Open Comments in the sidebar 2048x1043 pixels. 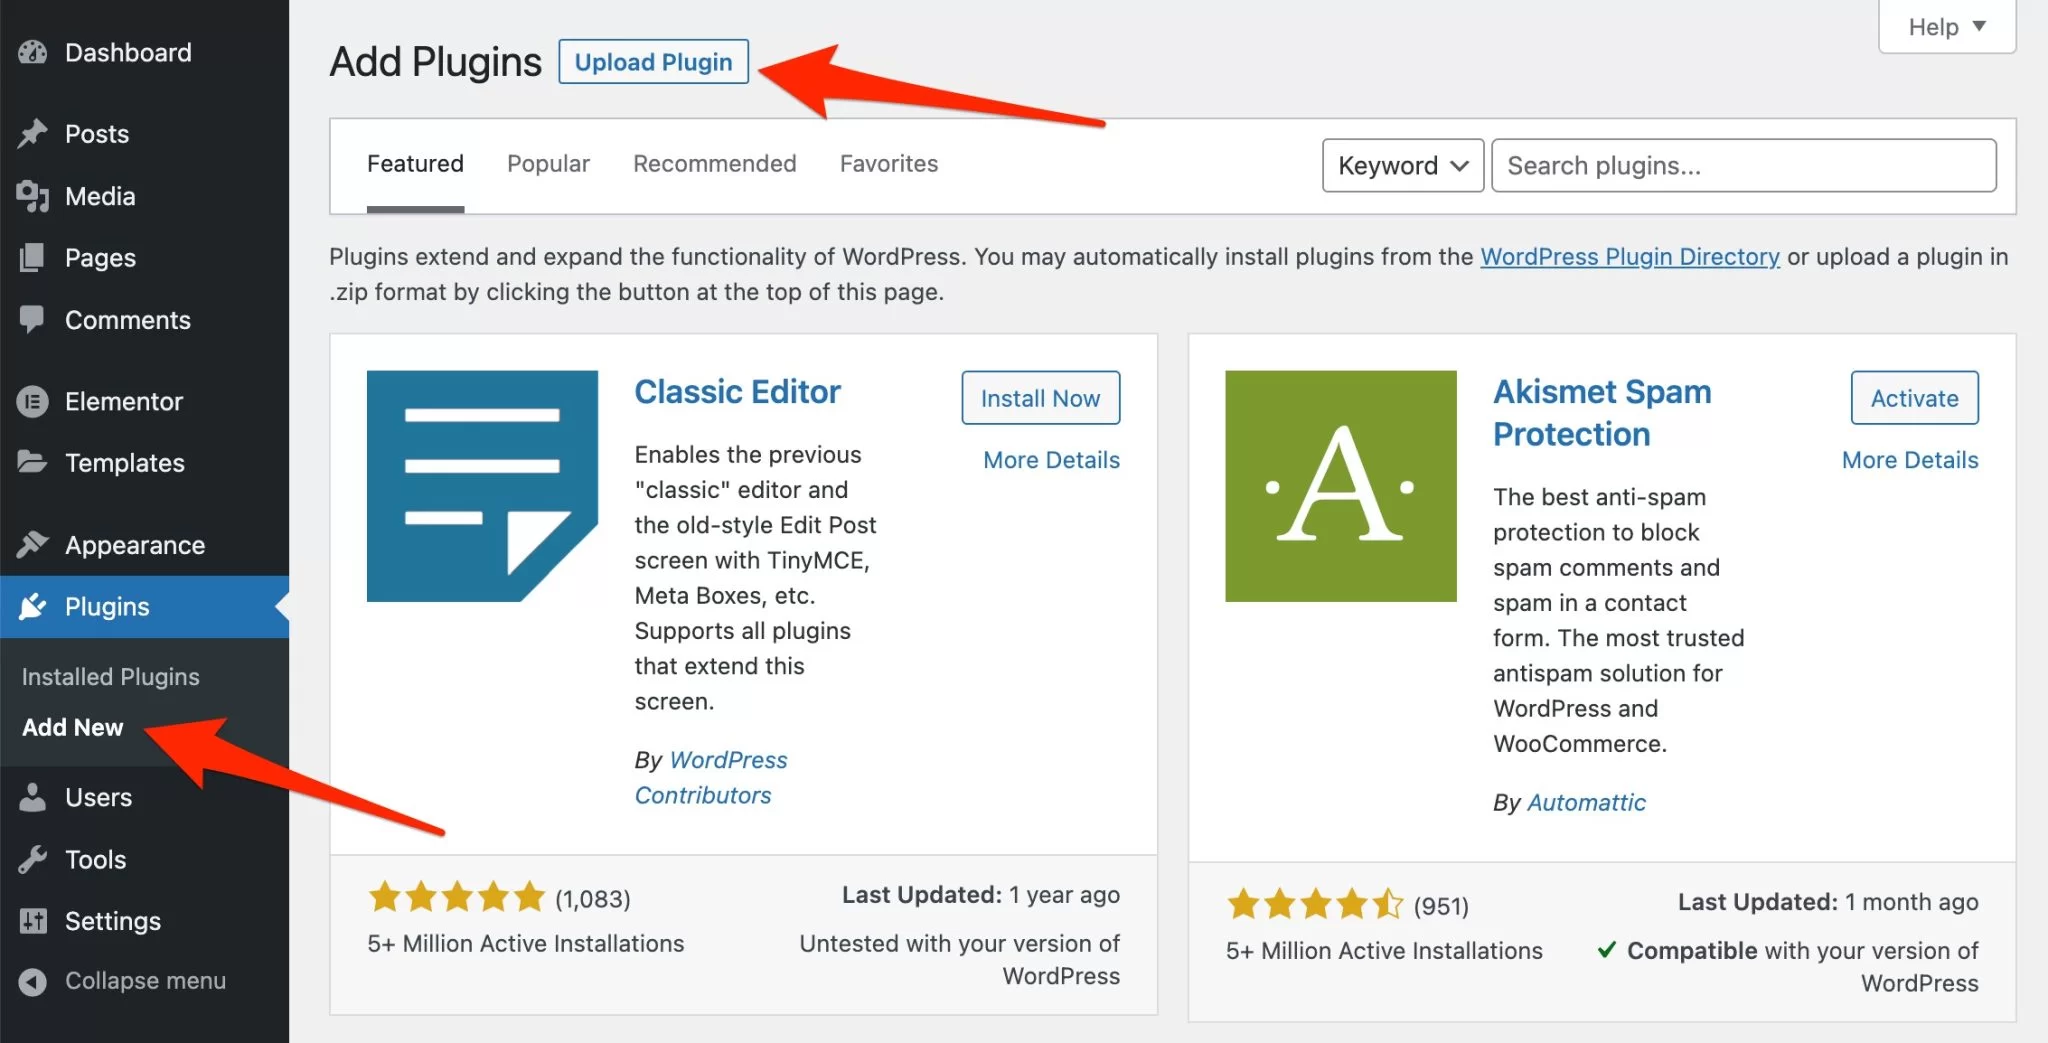[x=128, y=320]
